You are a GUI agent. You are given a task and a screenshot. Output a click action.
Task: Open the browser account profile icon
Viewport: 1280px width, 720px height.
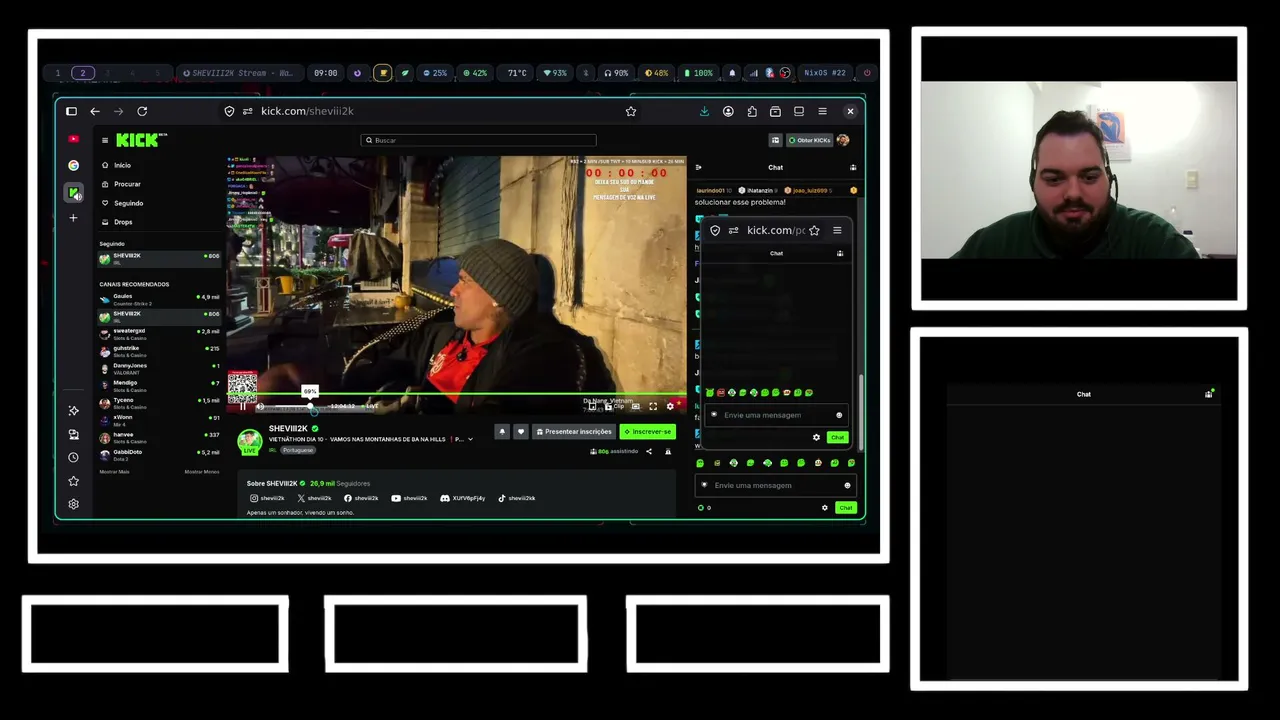[728, 111]
